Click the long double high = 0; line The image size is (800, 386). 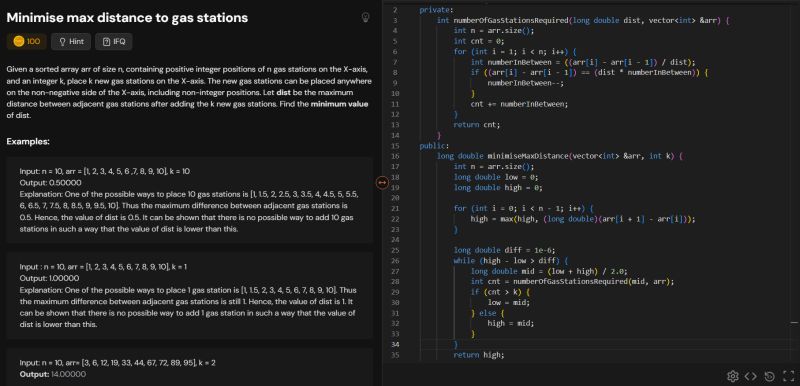(498, 188)
